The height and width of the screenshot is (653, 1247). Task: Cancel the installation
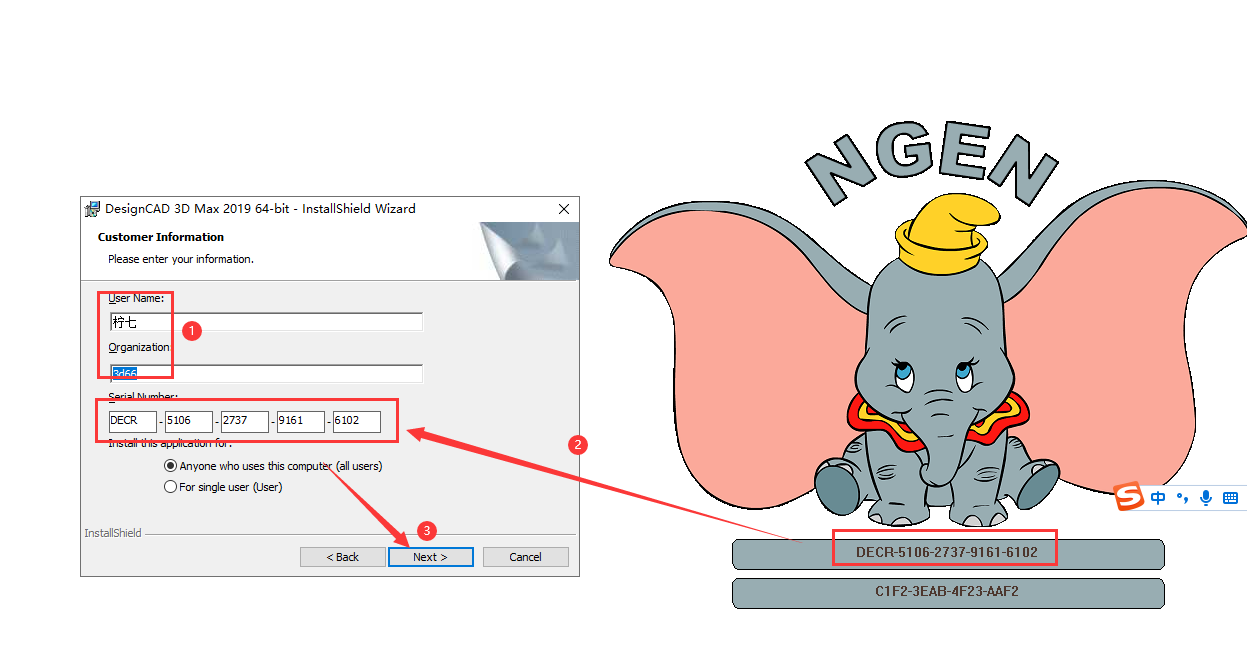click(525, 557)
